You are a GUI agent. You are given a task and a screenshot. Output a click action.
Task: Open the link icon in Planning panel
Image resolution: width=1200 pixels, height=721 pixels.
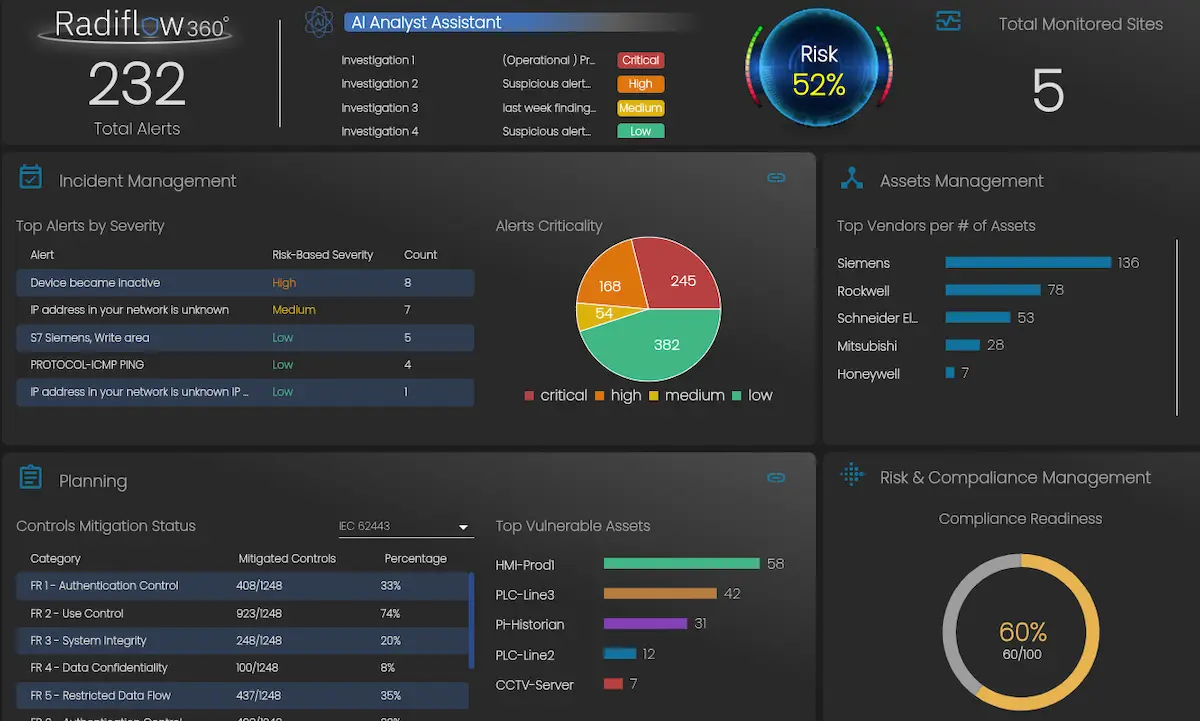[776, 479]
